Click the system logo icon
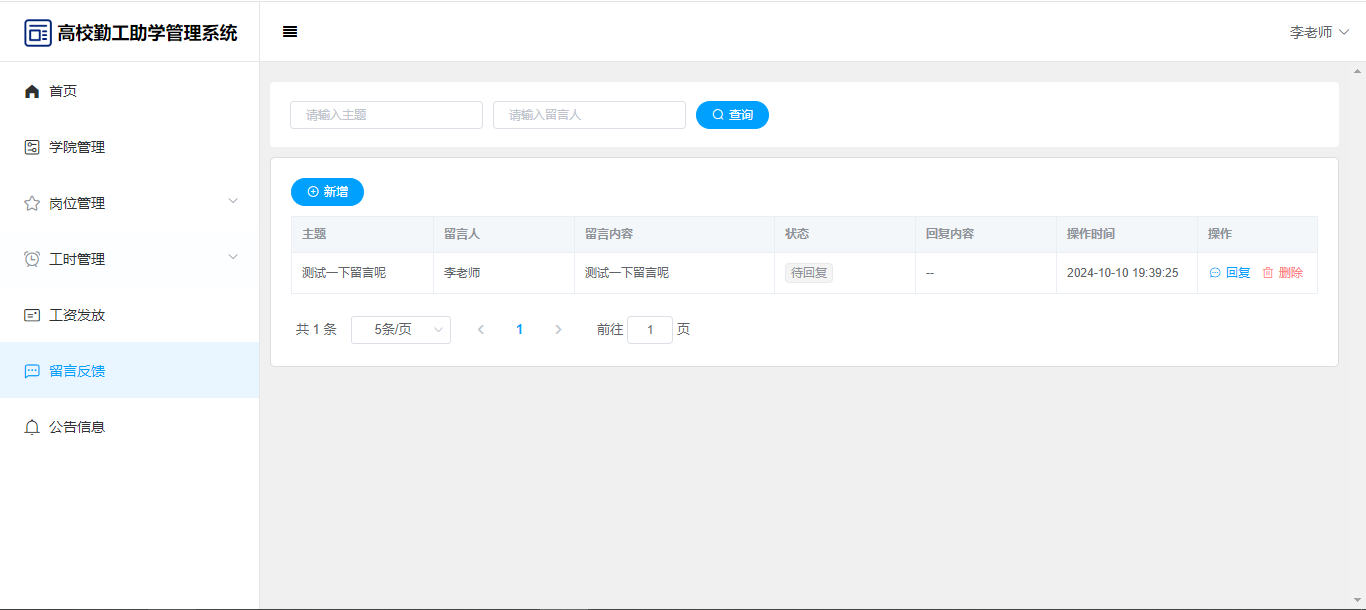 point(38,33)
